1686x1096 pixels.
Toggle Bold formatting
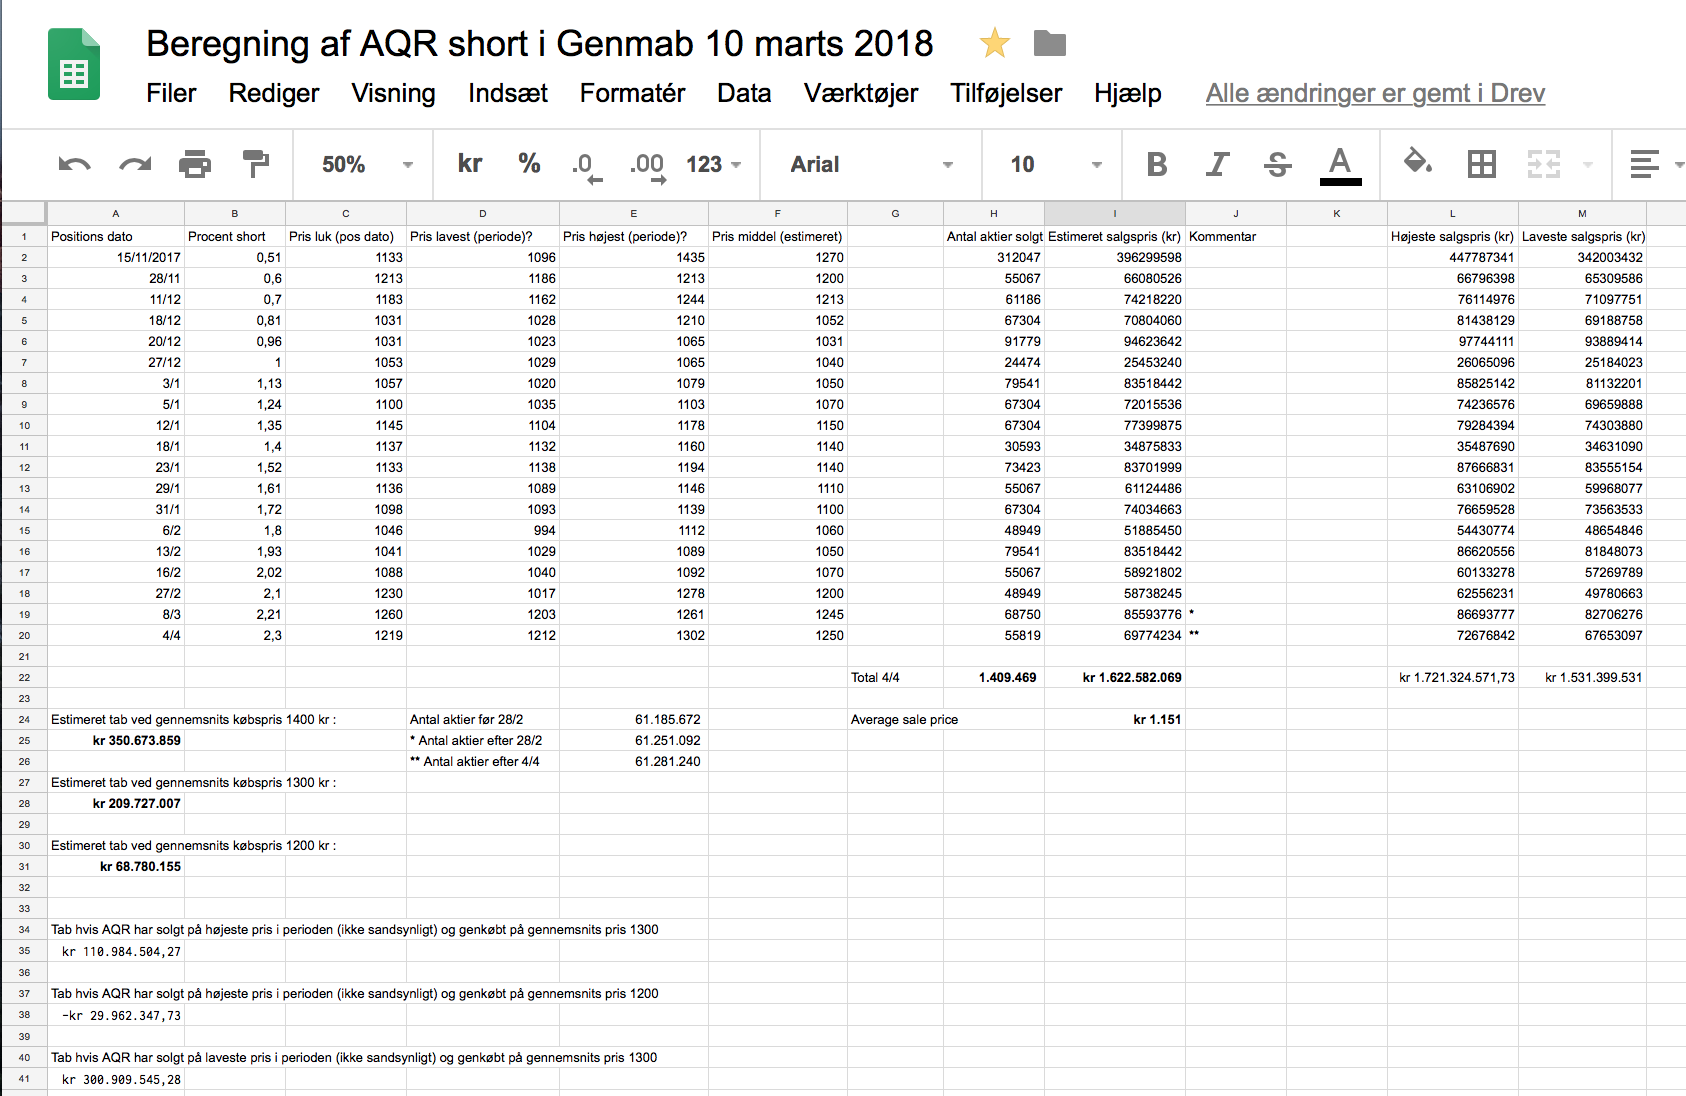tap(1157, 164)
